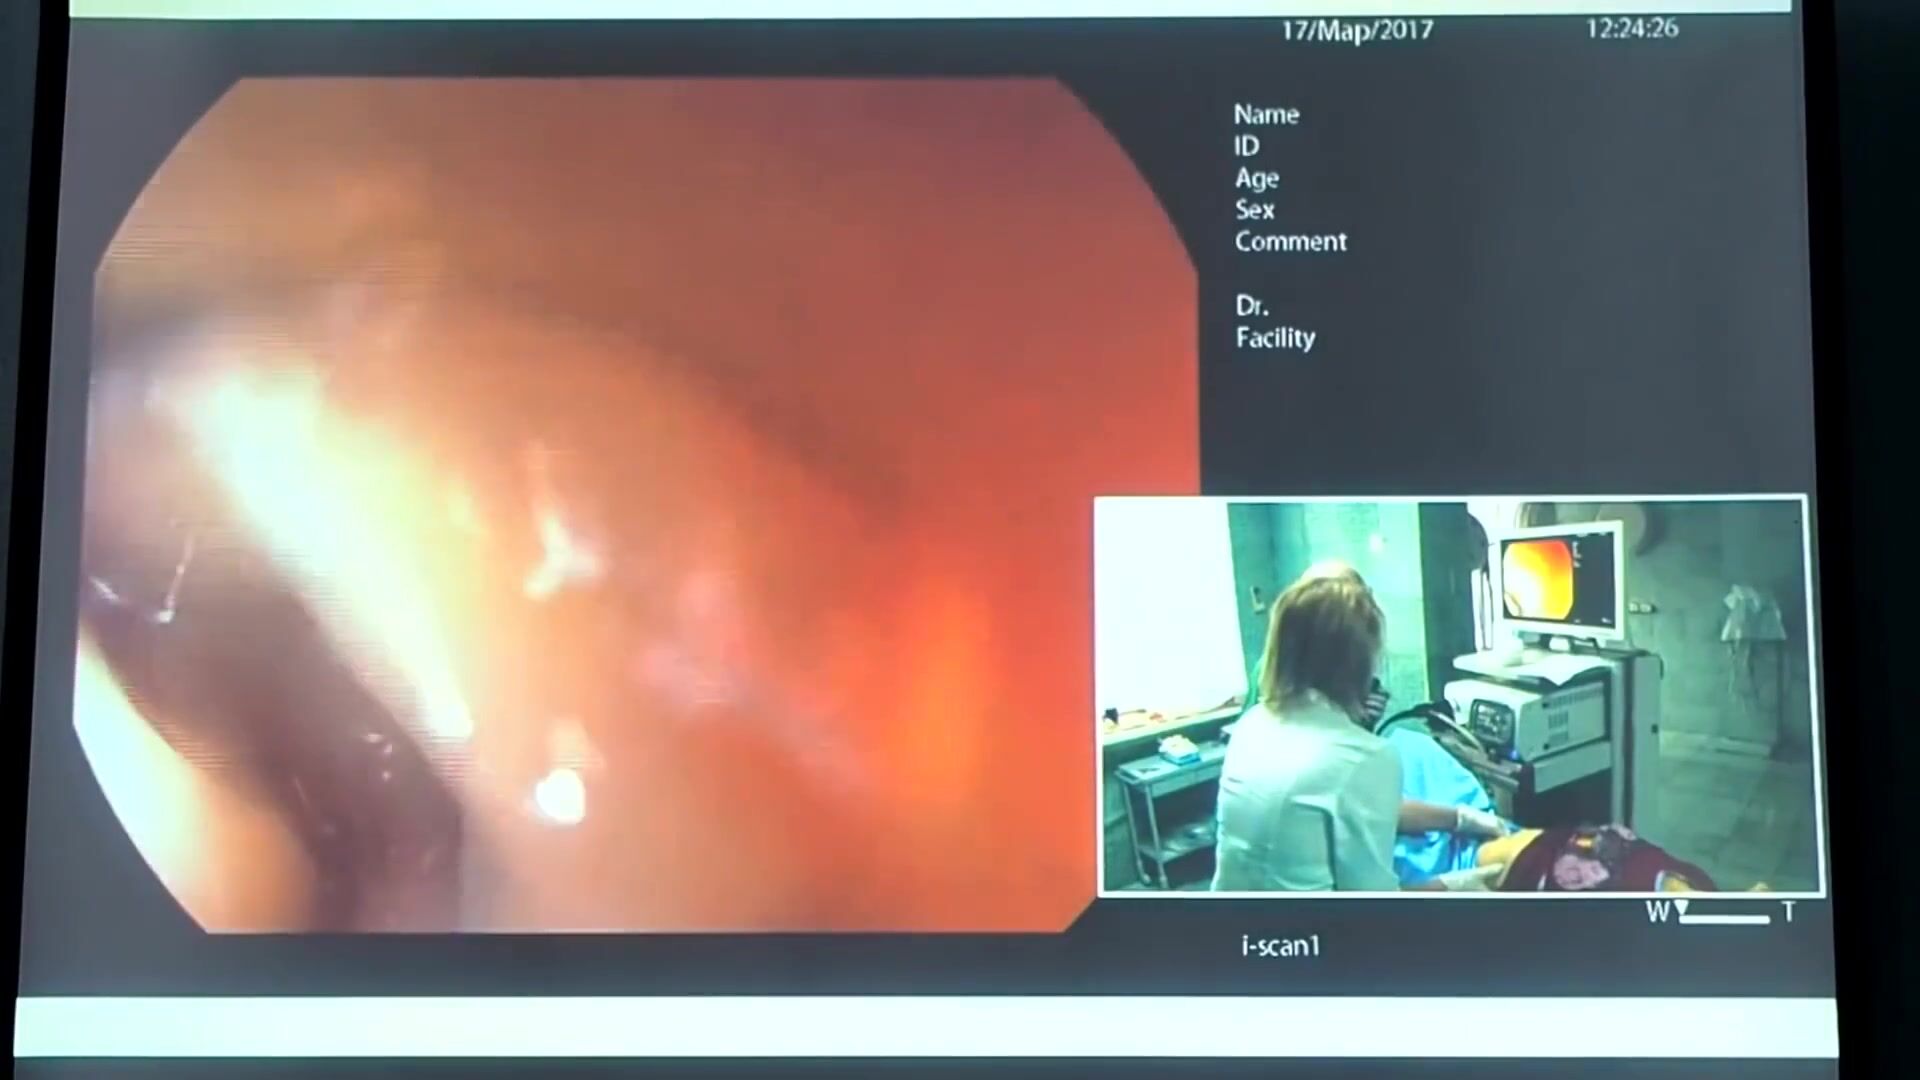This screenshot has height=1080, width=1920.
Task: Select the Dr. field label
Action: click(1251, 306)
